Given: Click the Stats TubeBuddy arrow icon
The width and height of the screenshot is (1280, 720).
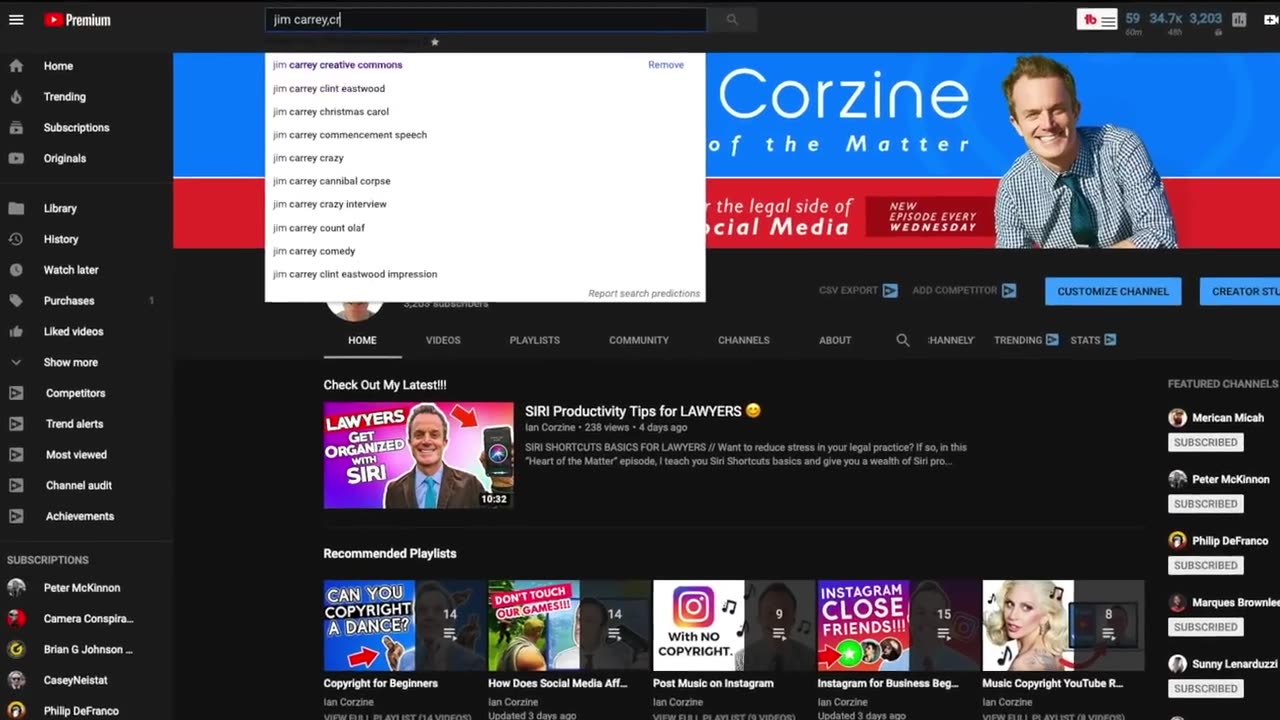Looking at the screenshot, I should pyautogui.click(x=1110, y=340).
